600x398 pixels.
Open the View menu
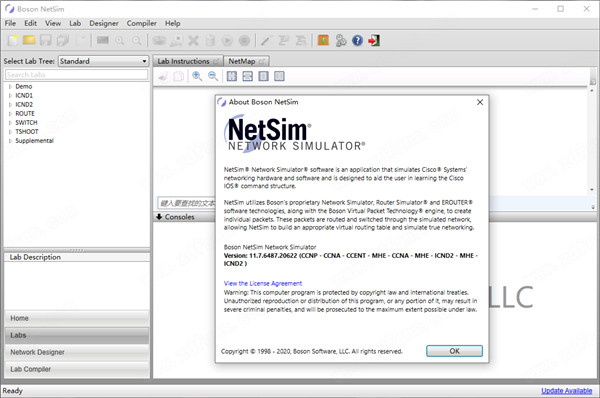(x=53, y=23)
